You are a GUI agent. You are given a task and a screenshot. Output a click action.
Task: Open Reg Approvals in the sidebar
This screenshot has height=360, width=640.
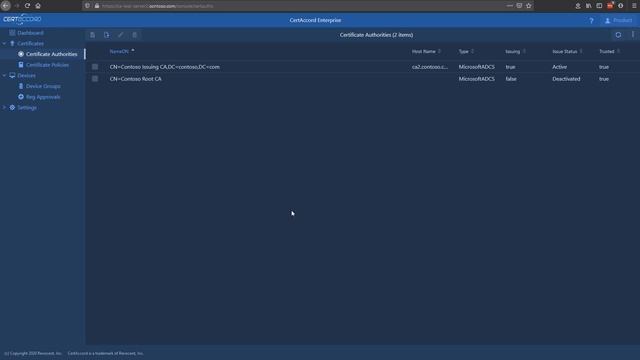(x=43, y=97)
